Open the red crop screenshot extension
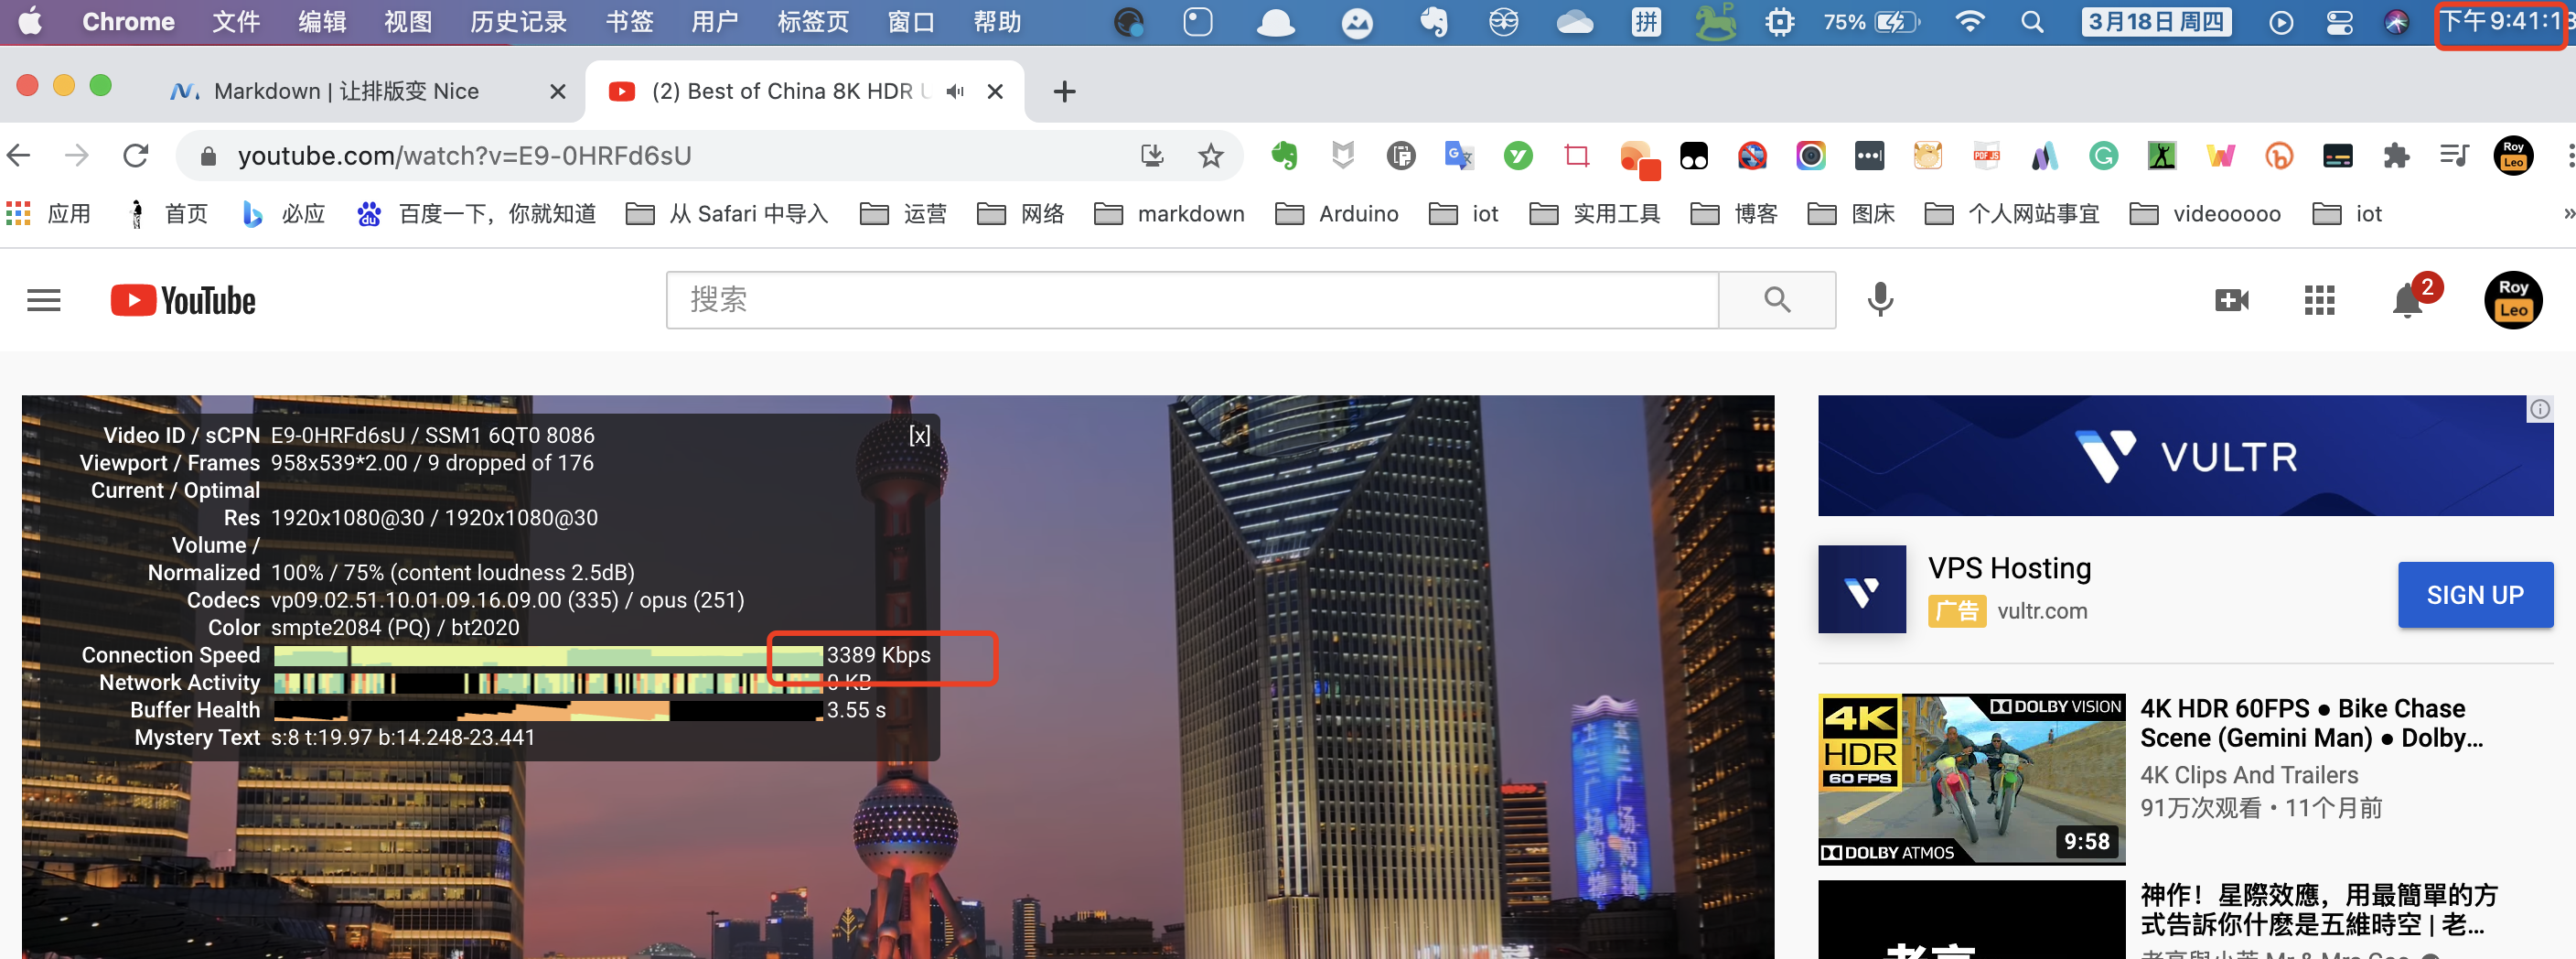This screenshot has height=959, width=2576. (x=1577, y=156)
